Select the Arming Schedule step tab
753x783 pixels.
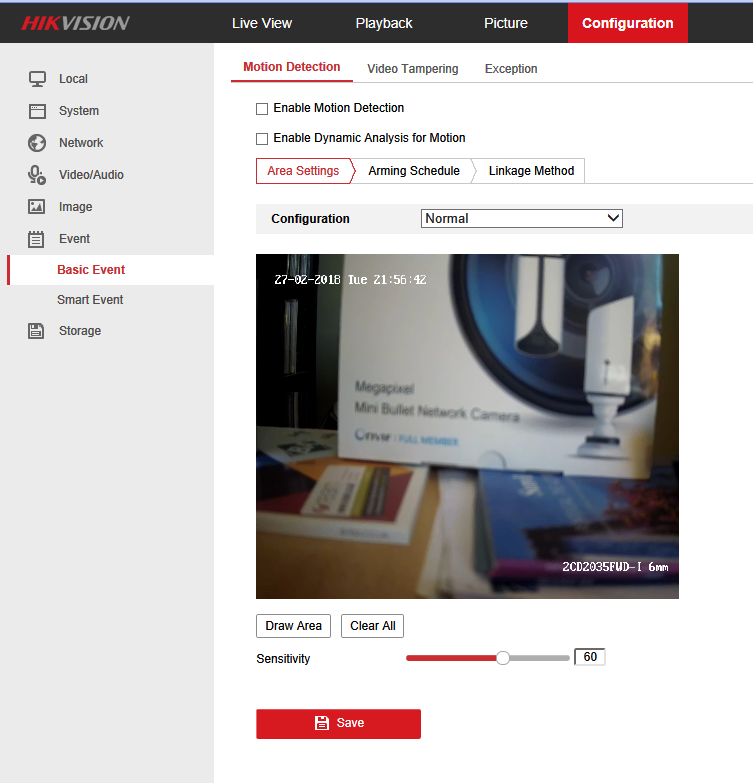[x=413, y=171]
